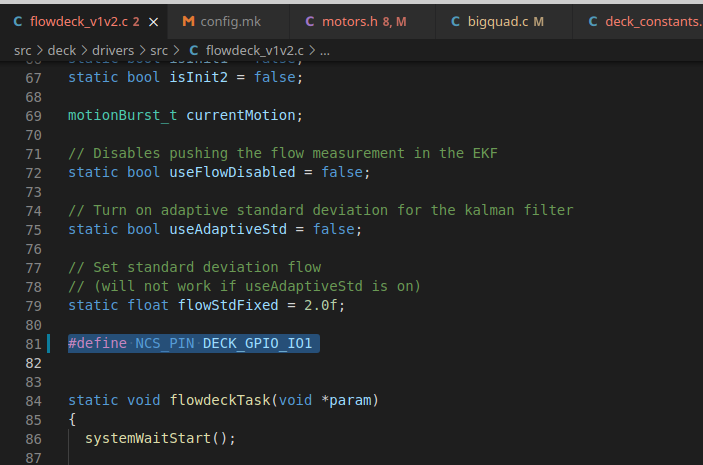Click the Makefile icon on config.mk tab
Screen dimensions: 703x465
pos(188,21)
